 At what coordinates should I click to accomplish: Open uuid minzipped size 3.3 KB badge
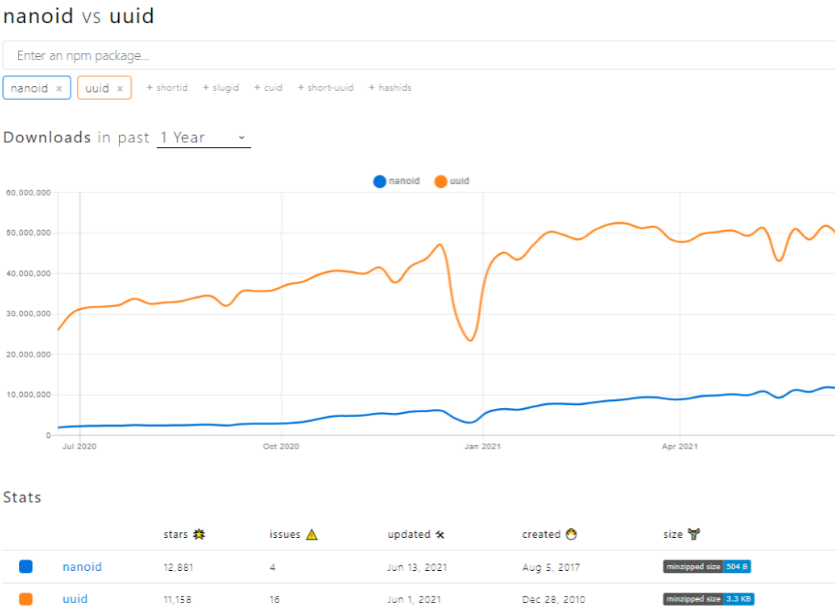[x=708, y=599]
